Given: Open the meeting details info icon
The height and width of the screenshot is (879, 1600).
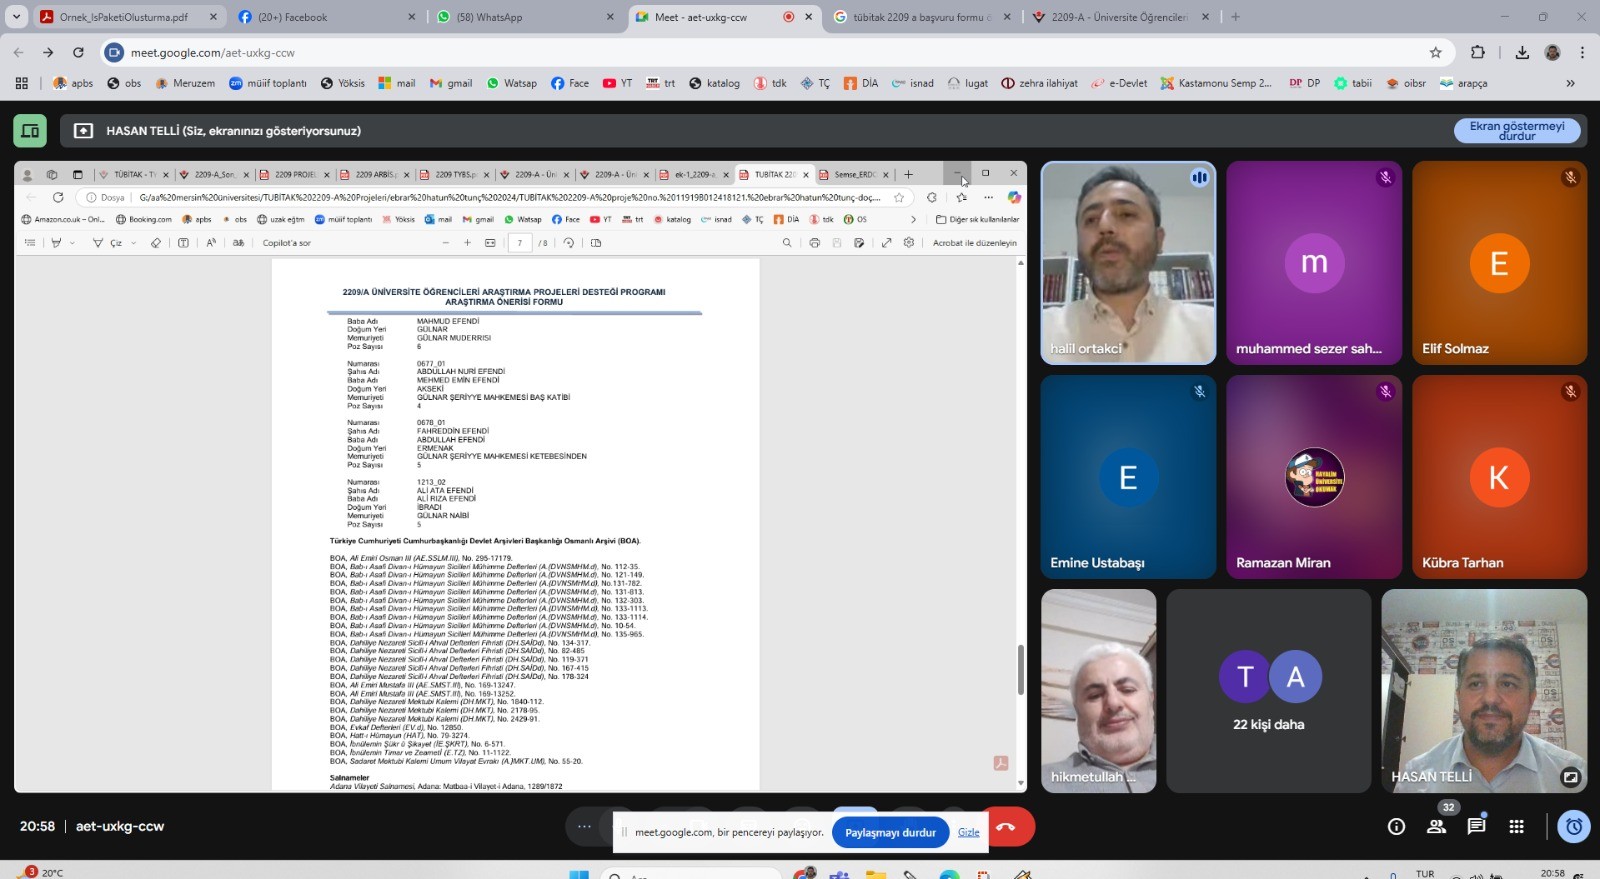Looking at the screenshot, I should click(x=1396, y=826).
